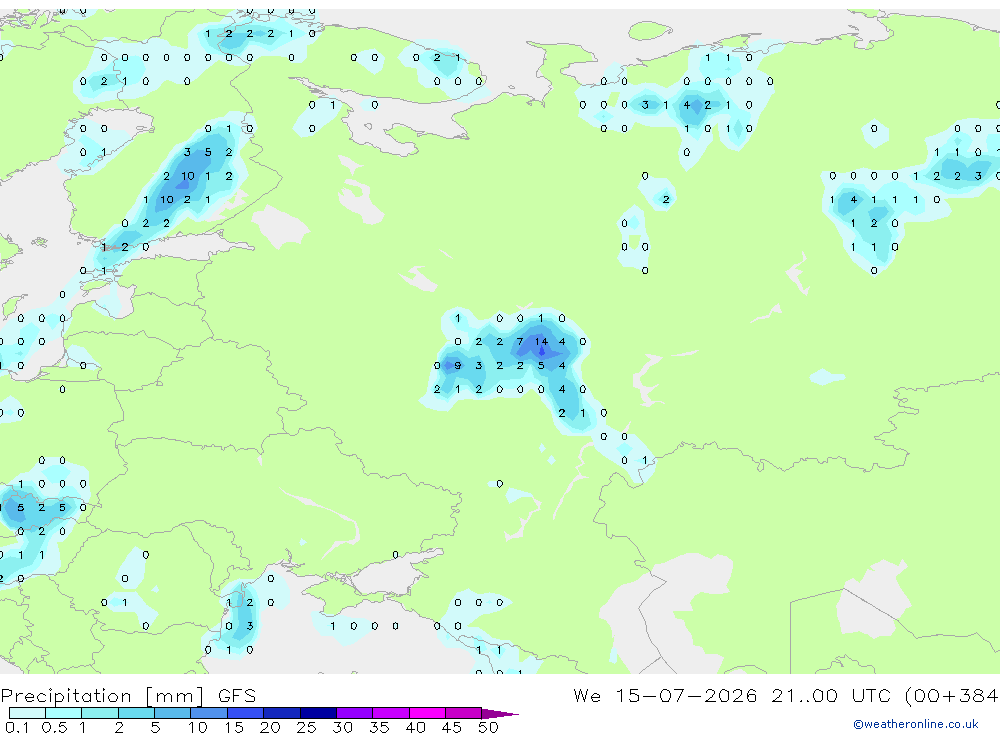Click the '30' legend scale label

[342, 727]
